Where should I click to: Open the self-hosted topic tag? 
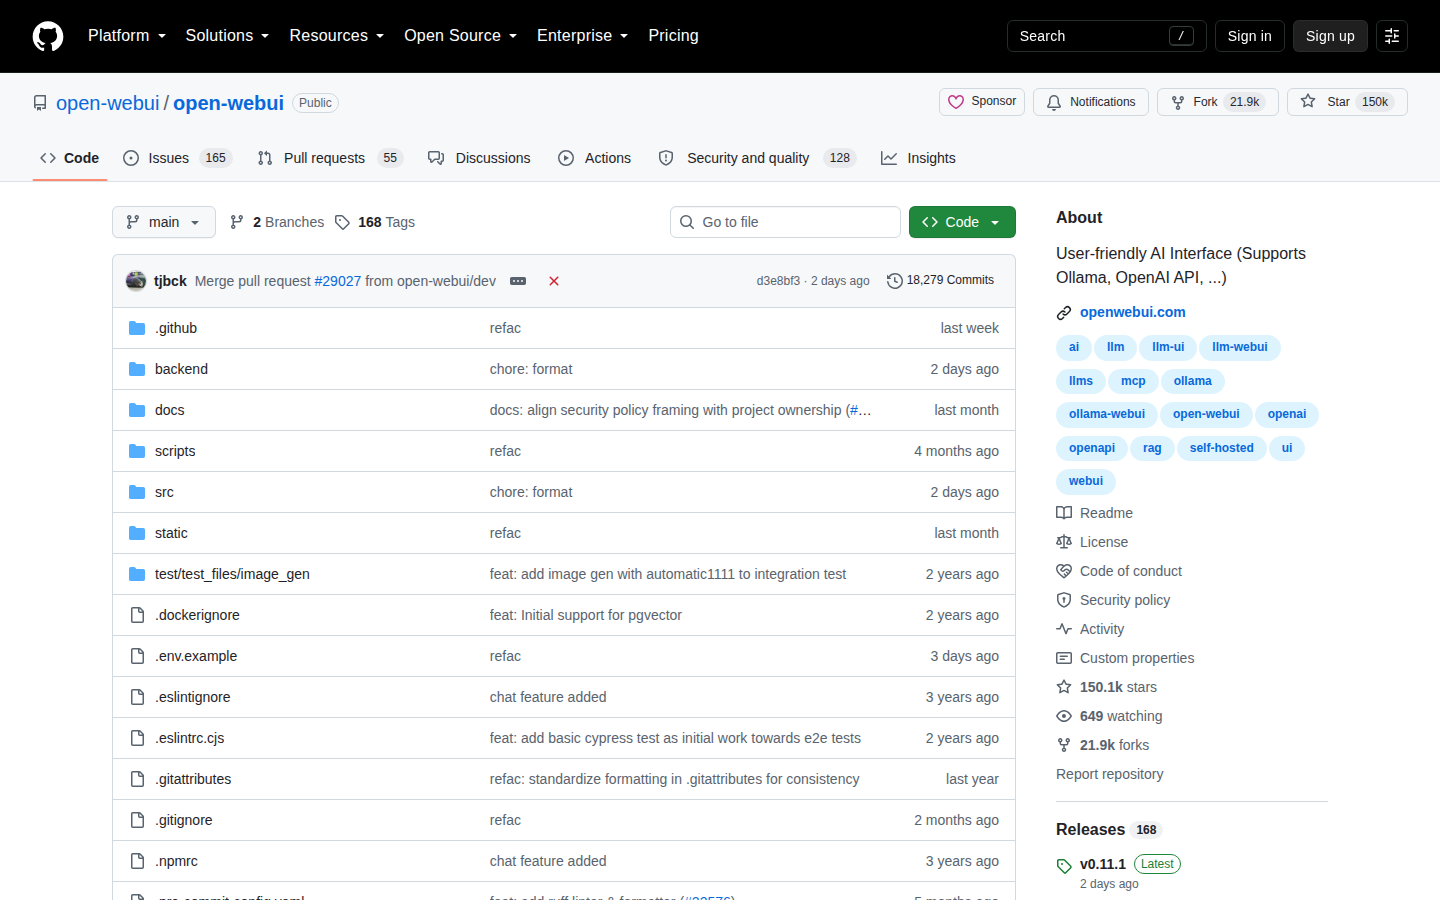point(1222,448)
